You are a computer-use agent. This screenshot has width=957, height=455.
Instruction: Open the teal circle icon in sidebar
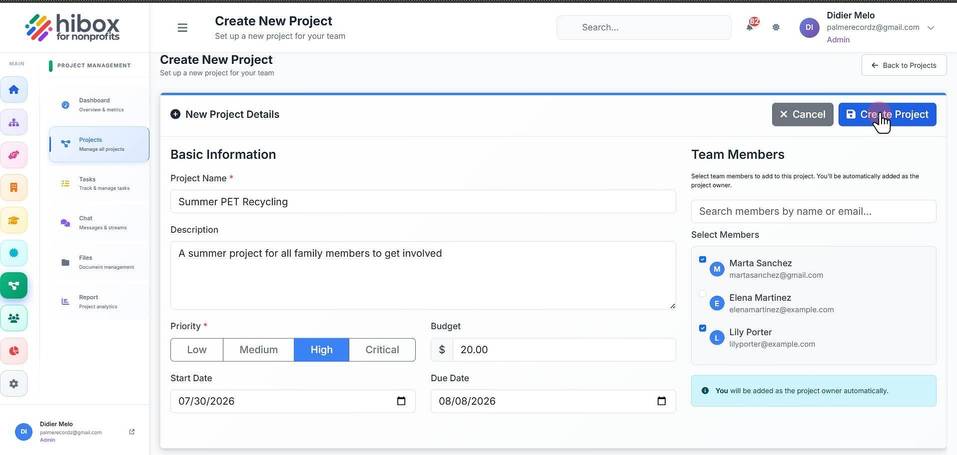pyautogui.click(x=13, y=253)
